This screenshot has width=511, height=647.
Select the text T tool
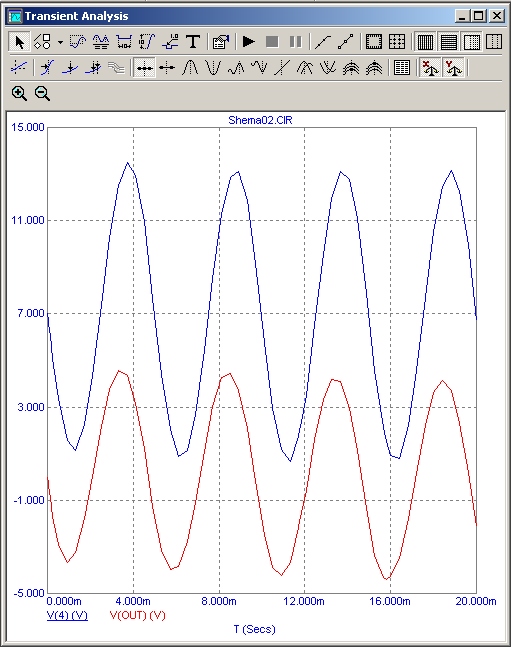point(193,42)
